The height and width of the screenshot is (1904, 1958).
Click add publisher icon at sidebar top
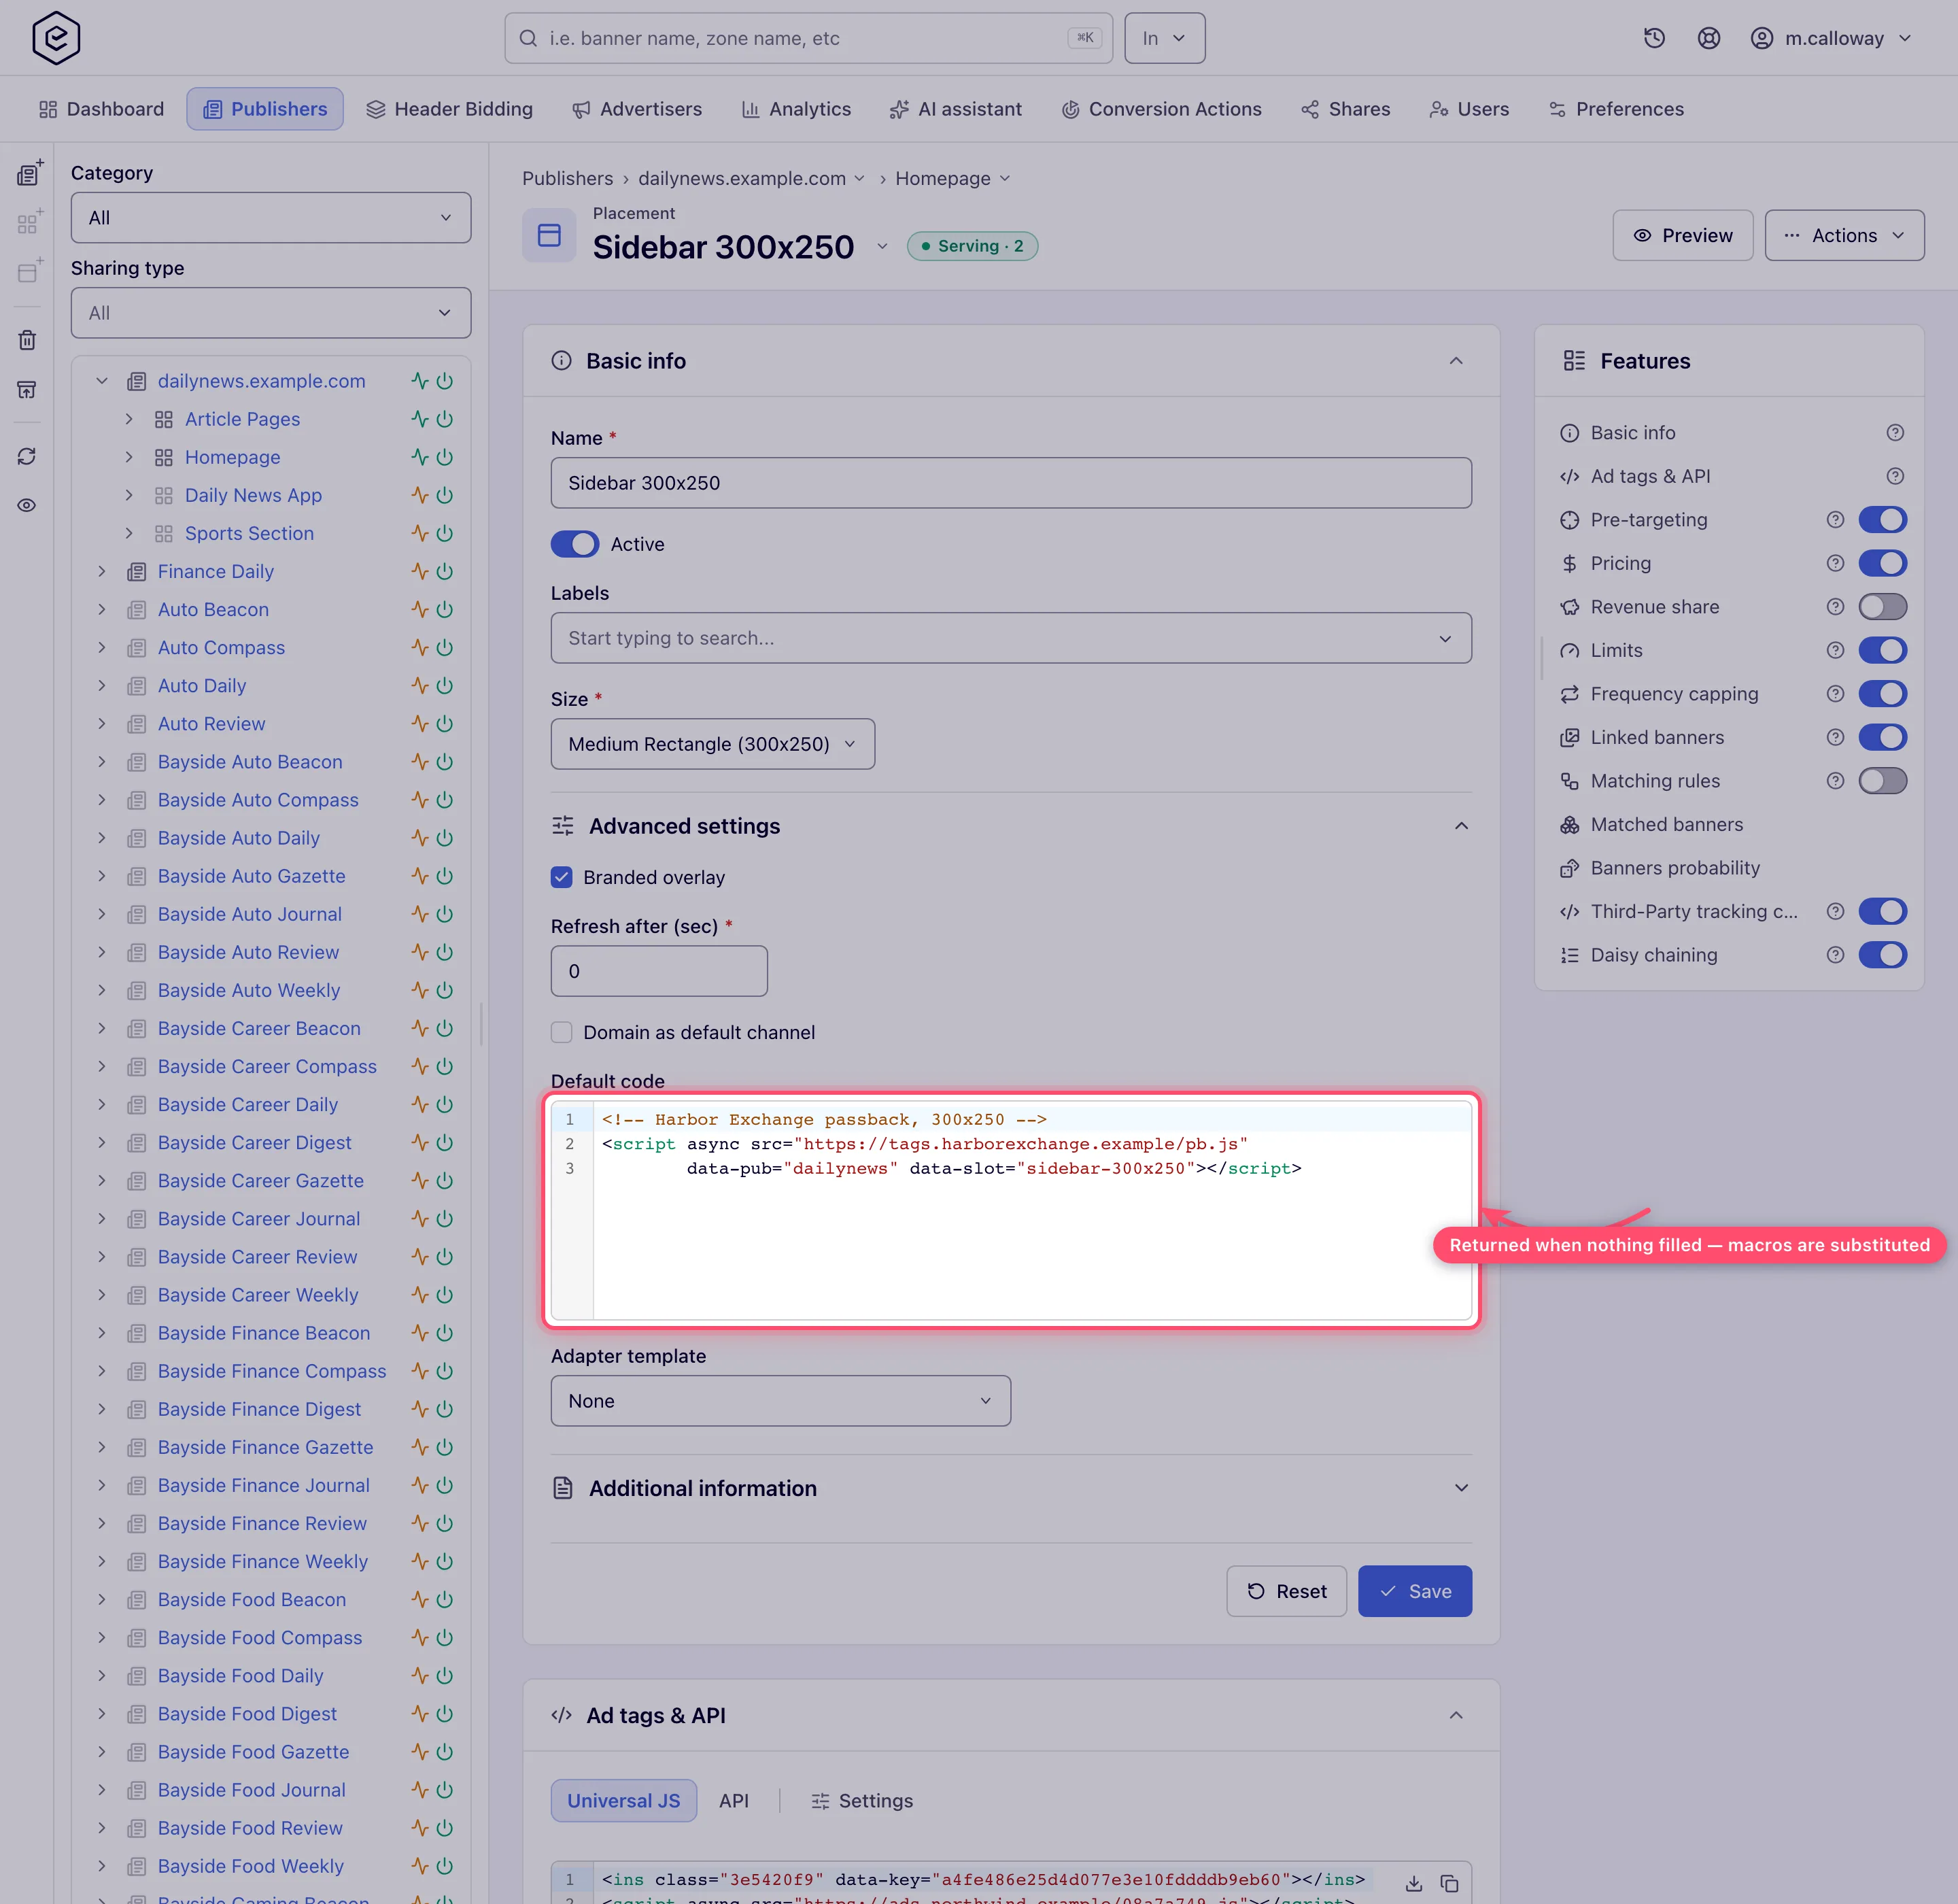click(x=29, y=173)
